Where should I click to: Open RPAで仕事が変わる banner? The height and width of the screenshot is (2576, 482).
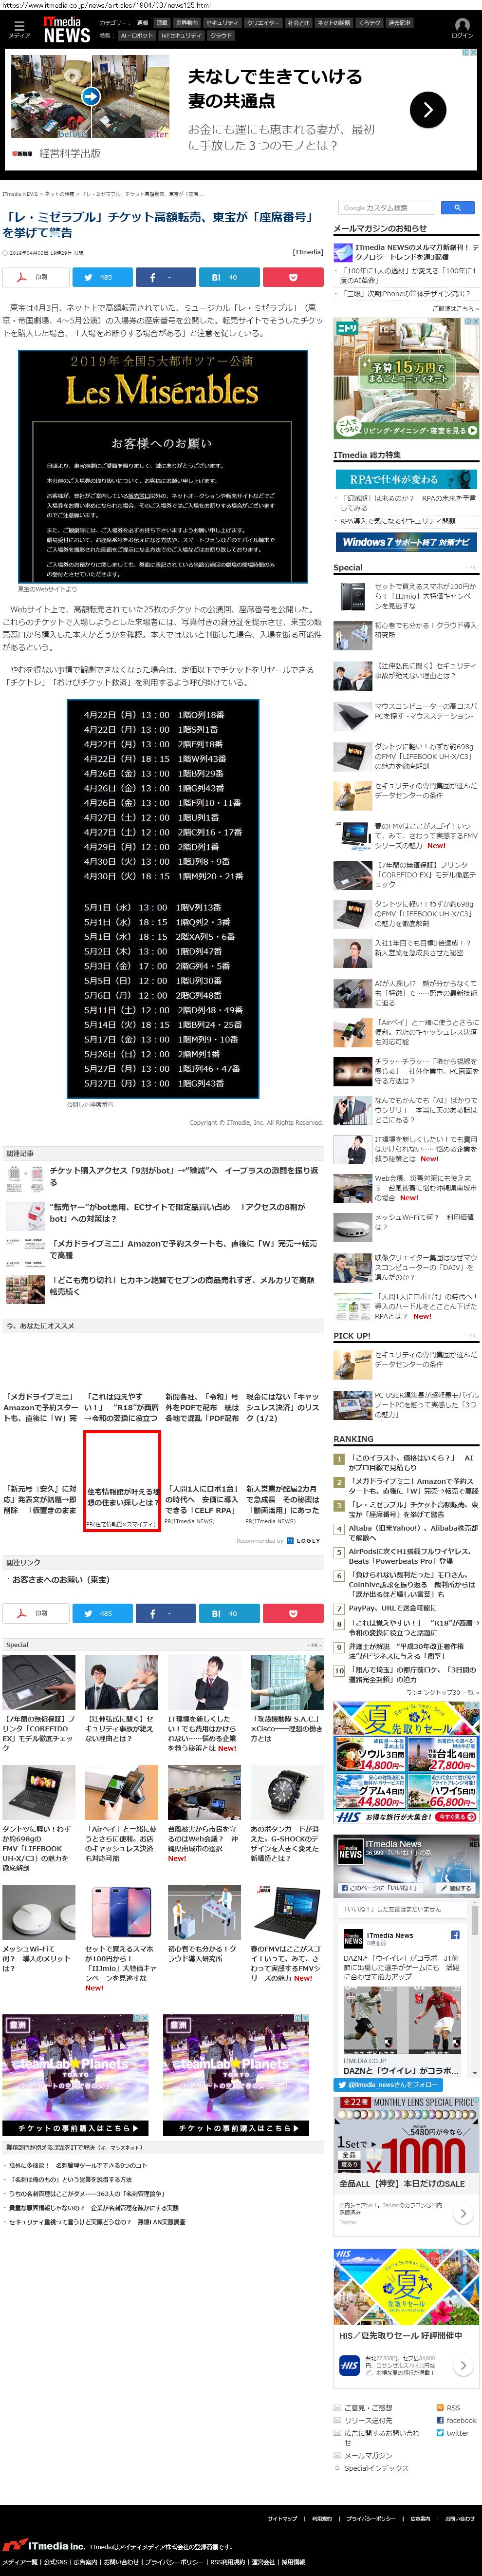tap(405, 479)
